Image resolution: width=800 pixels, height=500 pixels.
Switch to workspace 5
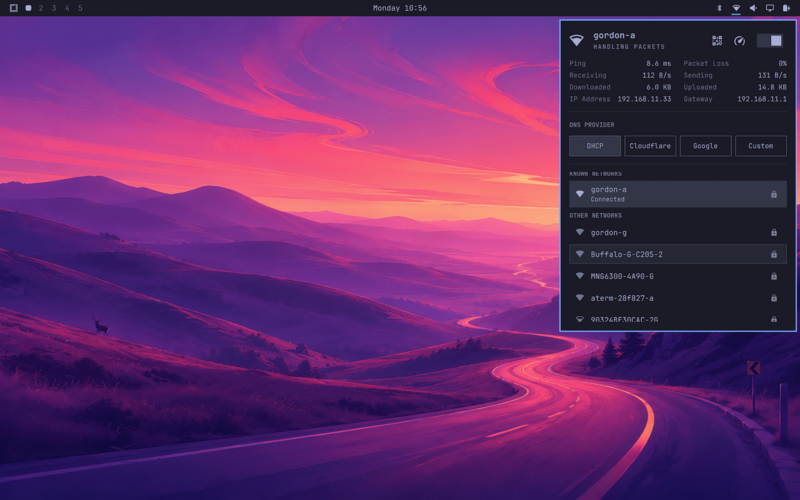[80, 8]
